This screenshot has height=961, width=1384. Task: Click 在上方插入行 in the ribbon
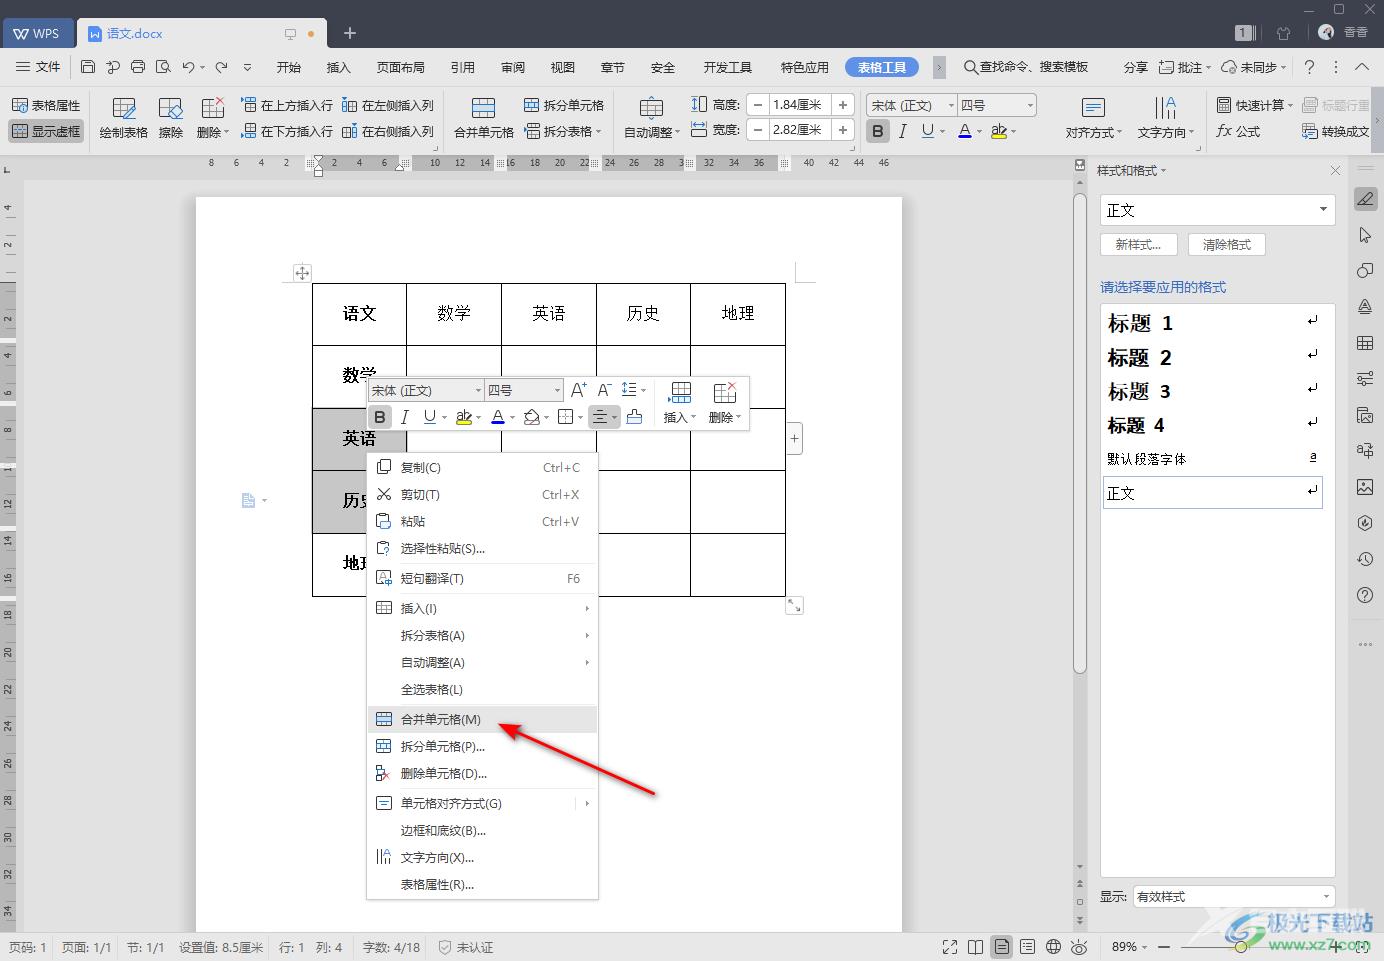287,105
